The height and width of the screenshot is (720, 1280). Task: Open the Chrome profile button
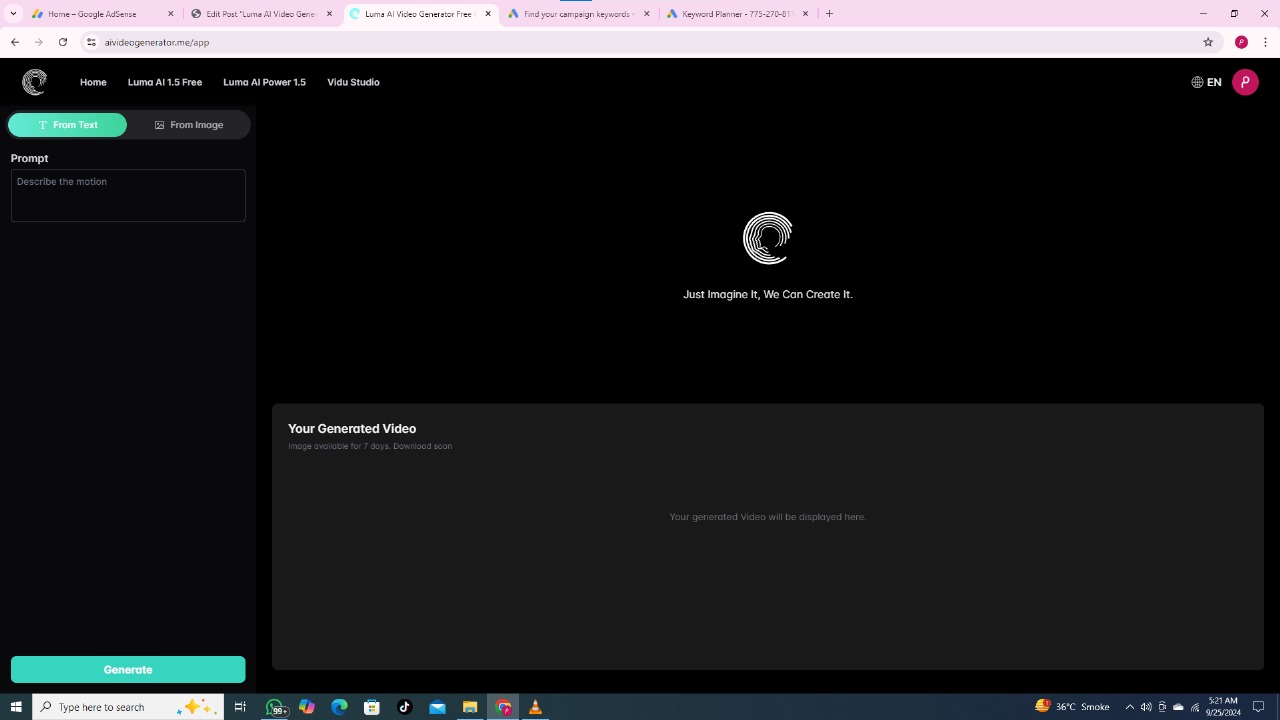point(1241,42)
